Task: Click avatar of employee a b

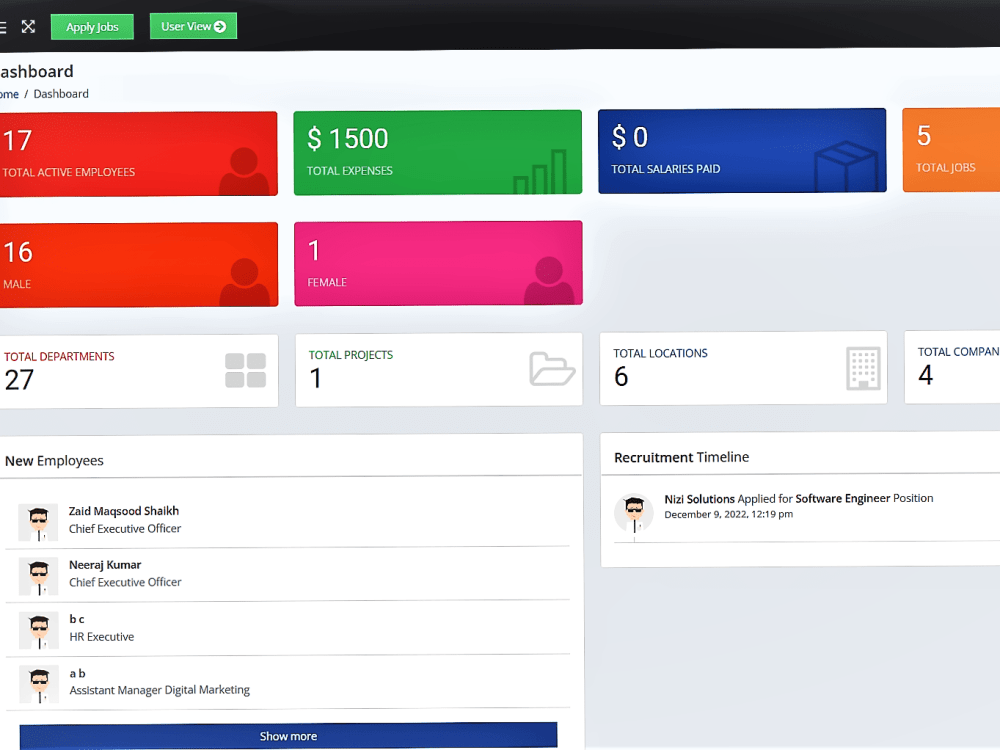Action: tap(39, 684)
